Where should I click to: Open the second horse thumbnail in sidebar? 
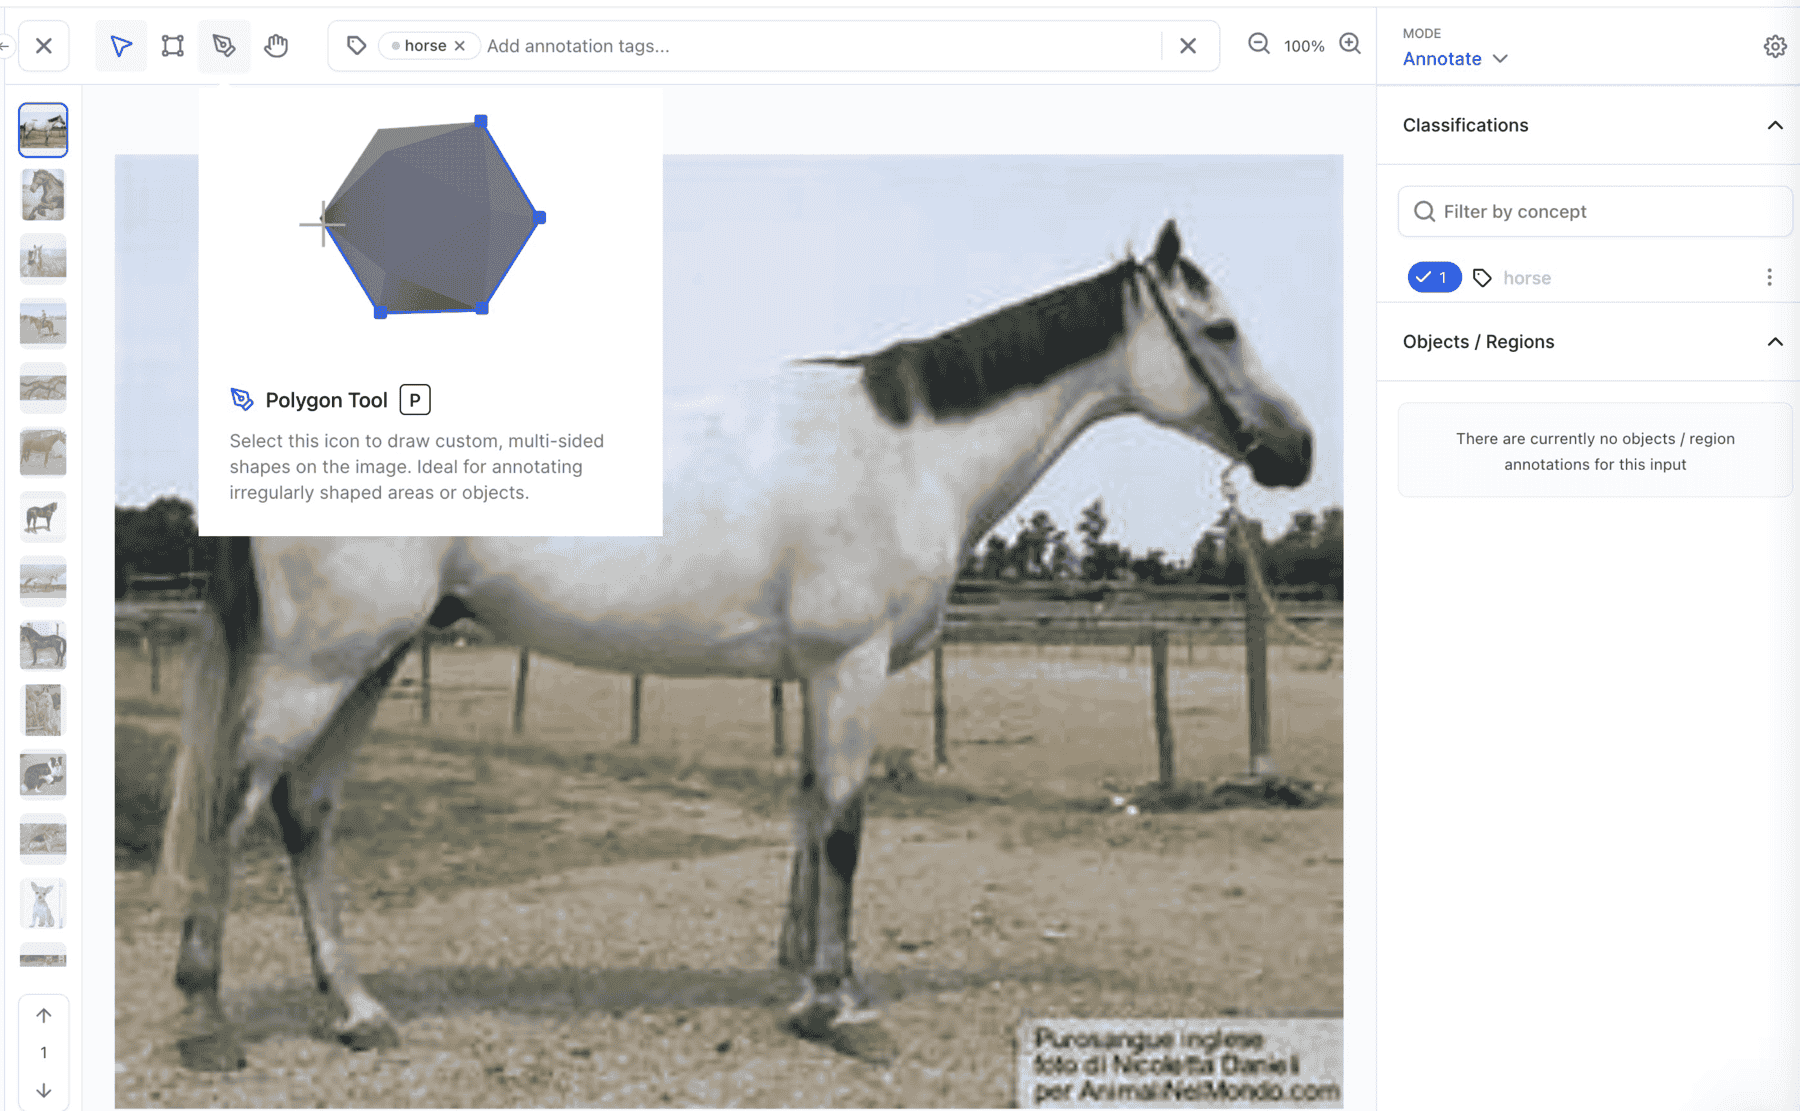(x=43, y=194)
